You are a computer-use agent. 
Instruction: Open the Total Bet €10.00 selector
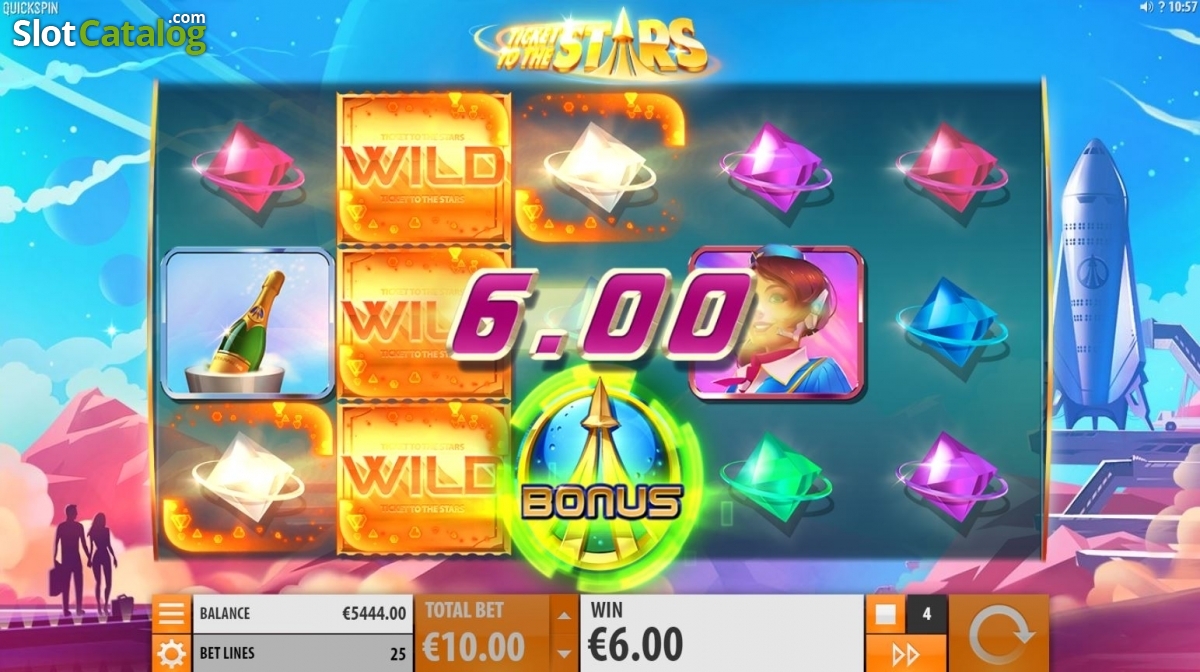coord(483,634)
